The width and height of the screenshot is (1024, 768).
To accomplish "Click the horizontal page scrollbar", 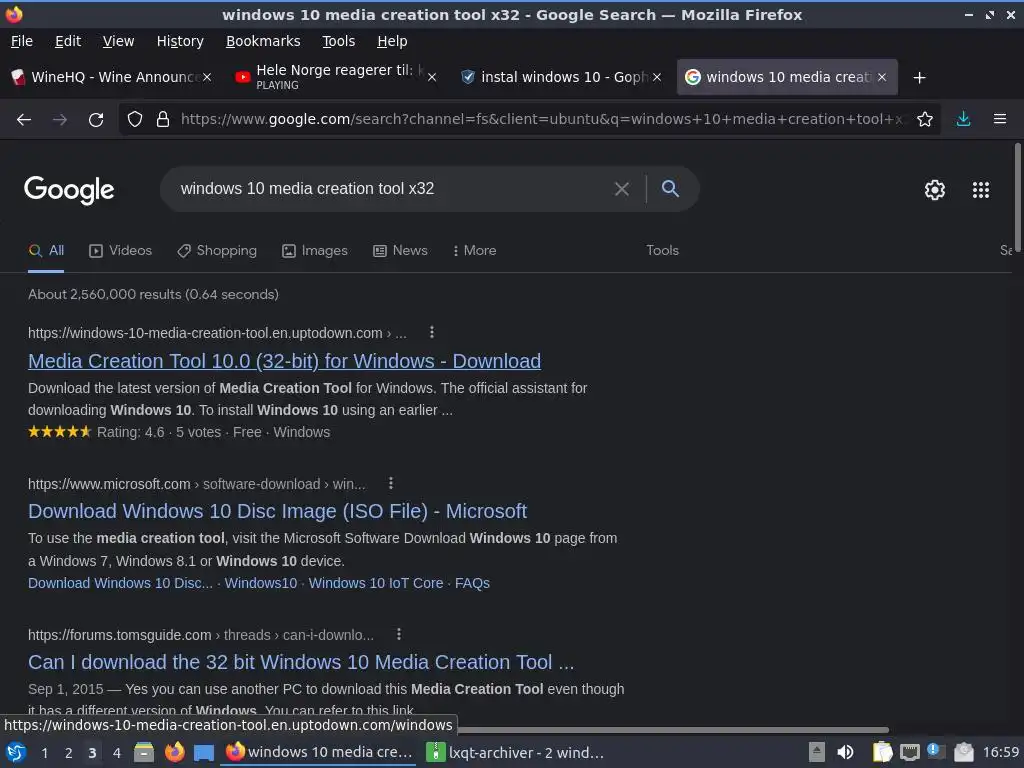I will click(x=673, y=729).
